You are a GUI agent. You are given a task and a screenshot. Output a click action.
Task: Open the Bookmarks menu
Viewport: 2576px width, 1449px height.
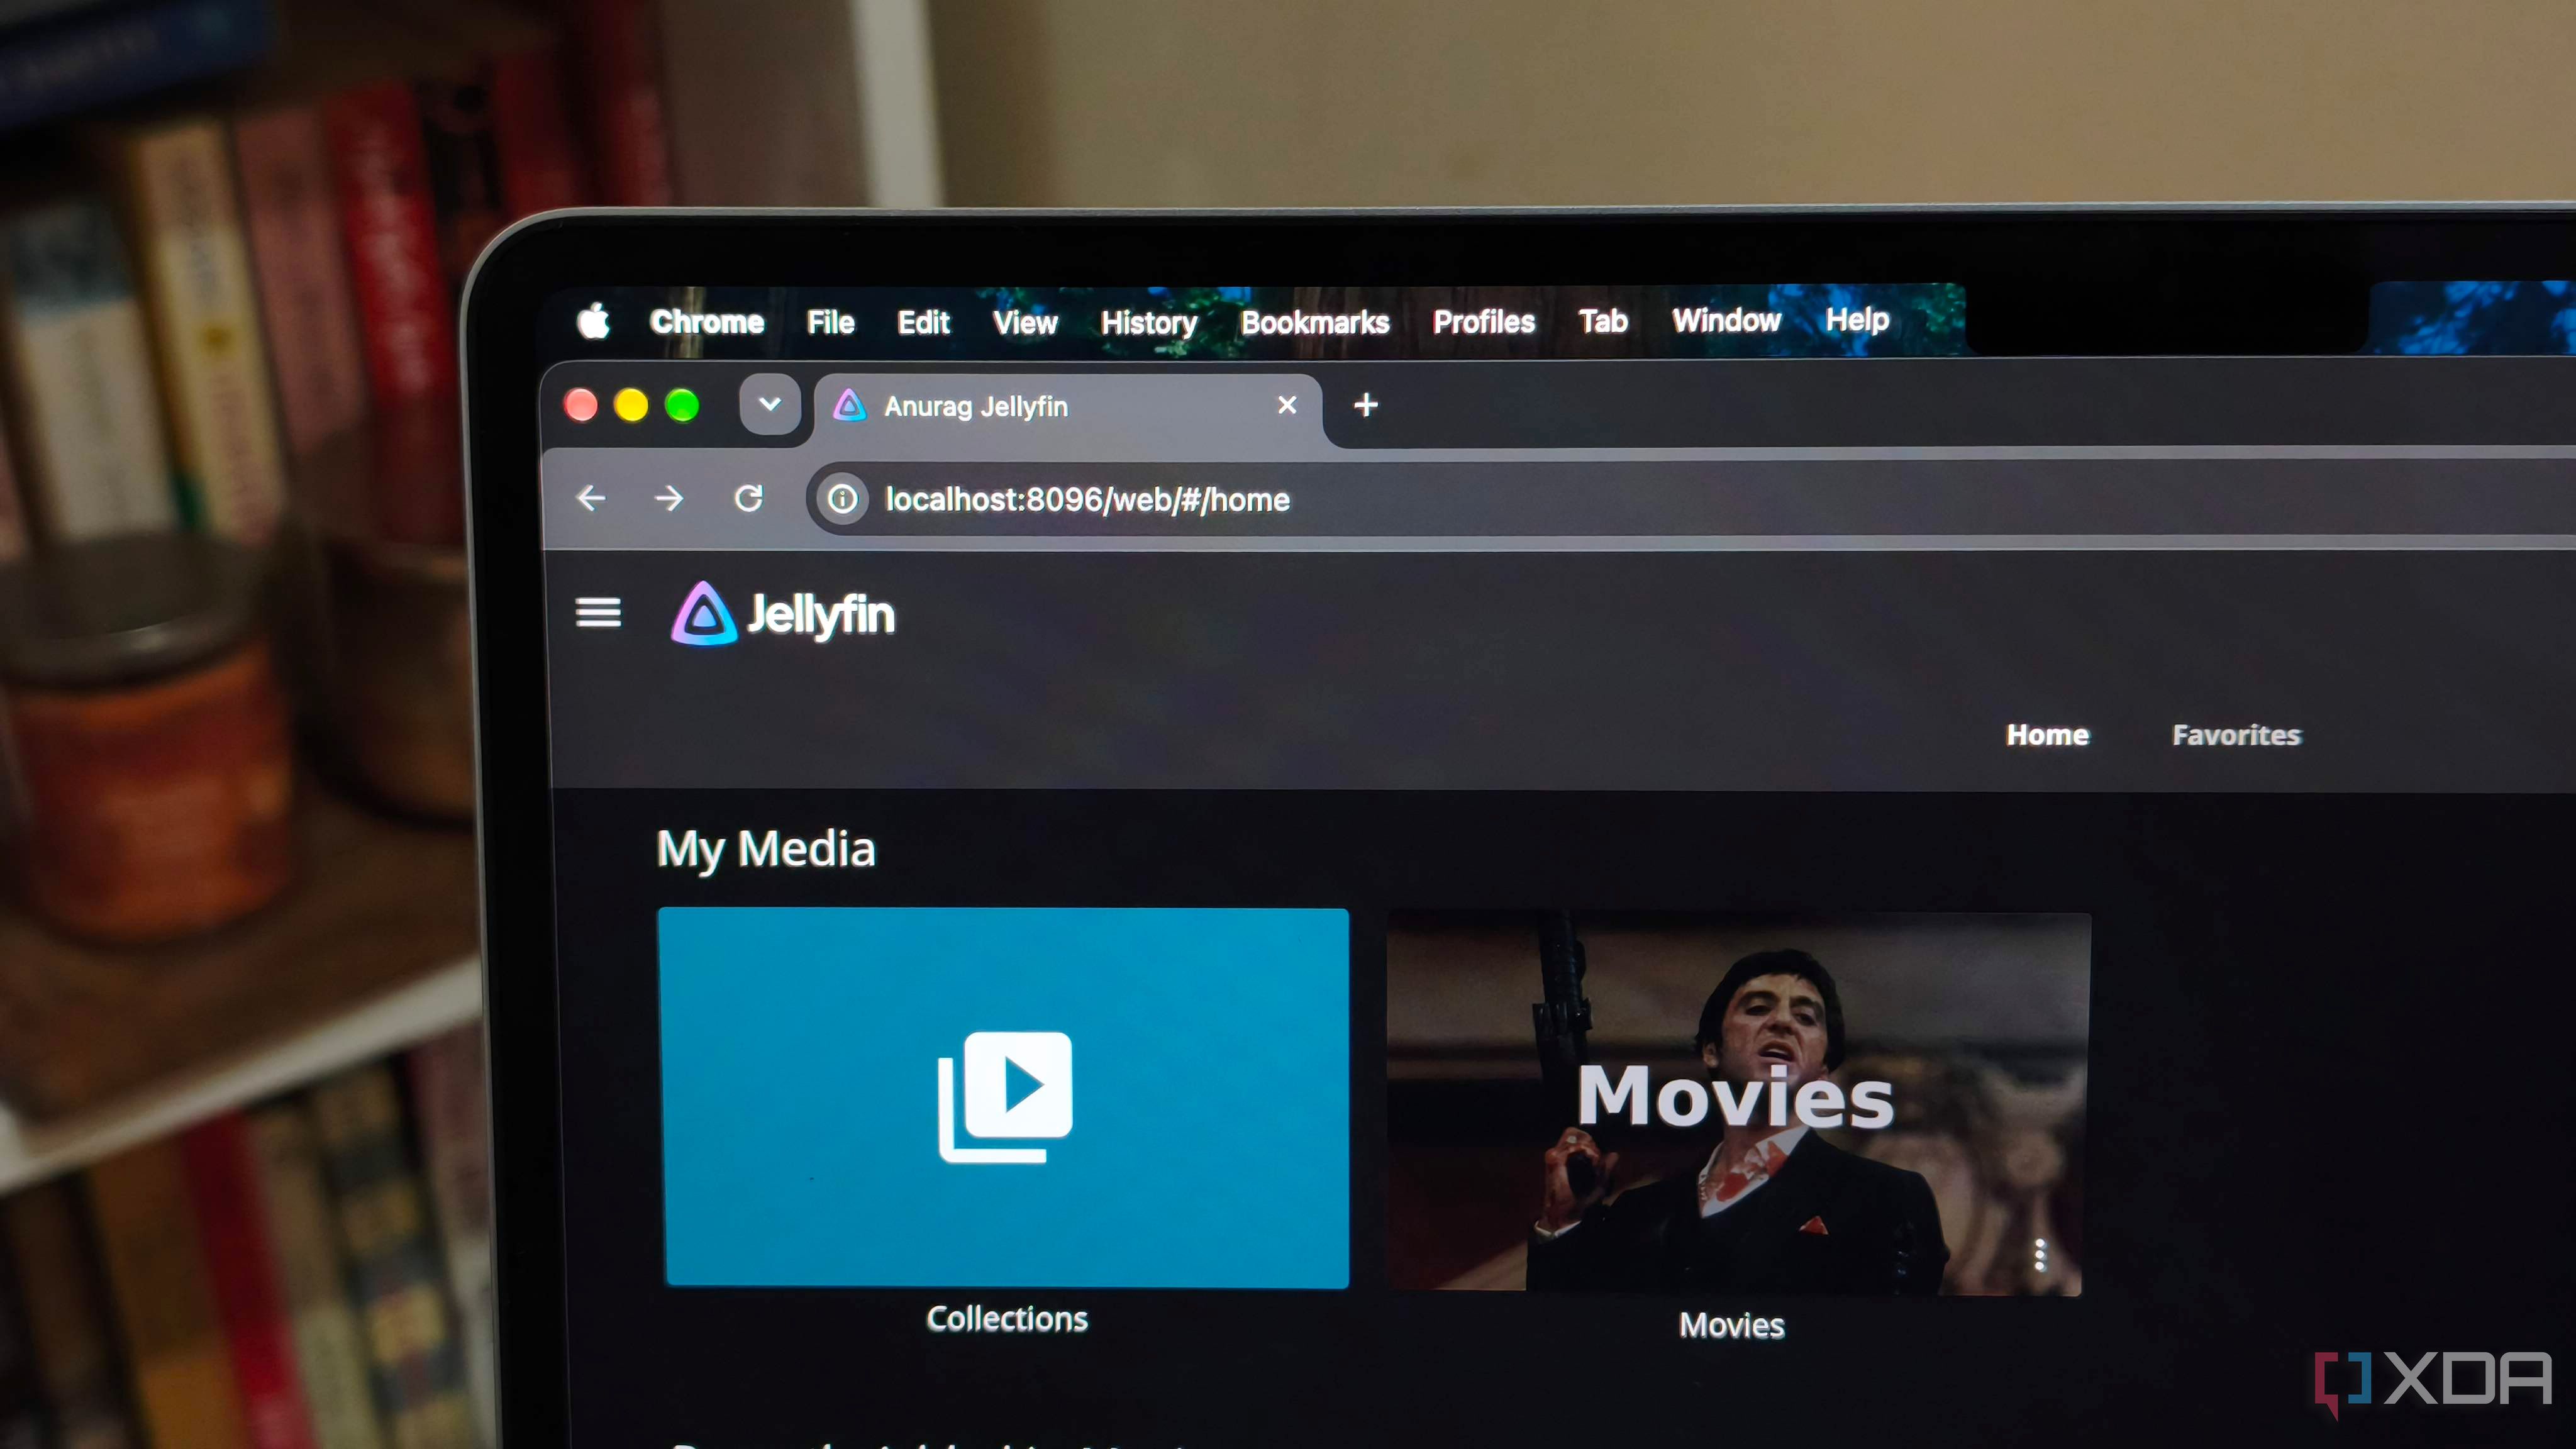tap(1315, 322)
